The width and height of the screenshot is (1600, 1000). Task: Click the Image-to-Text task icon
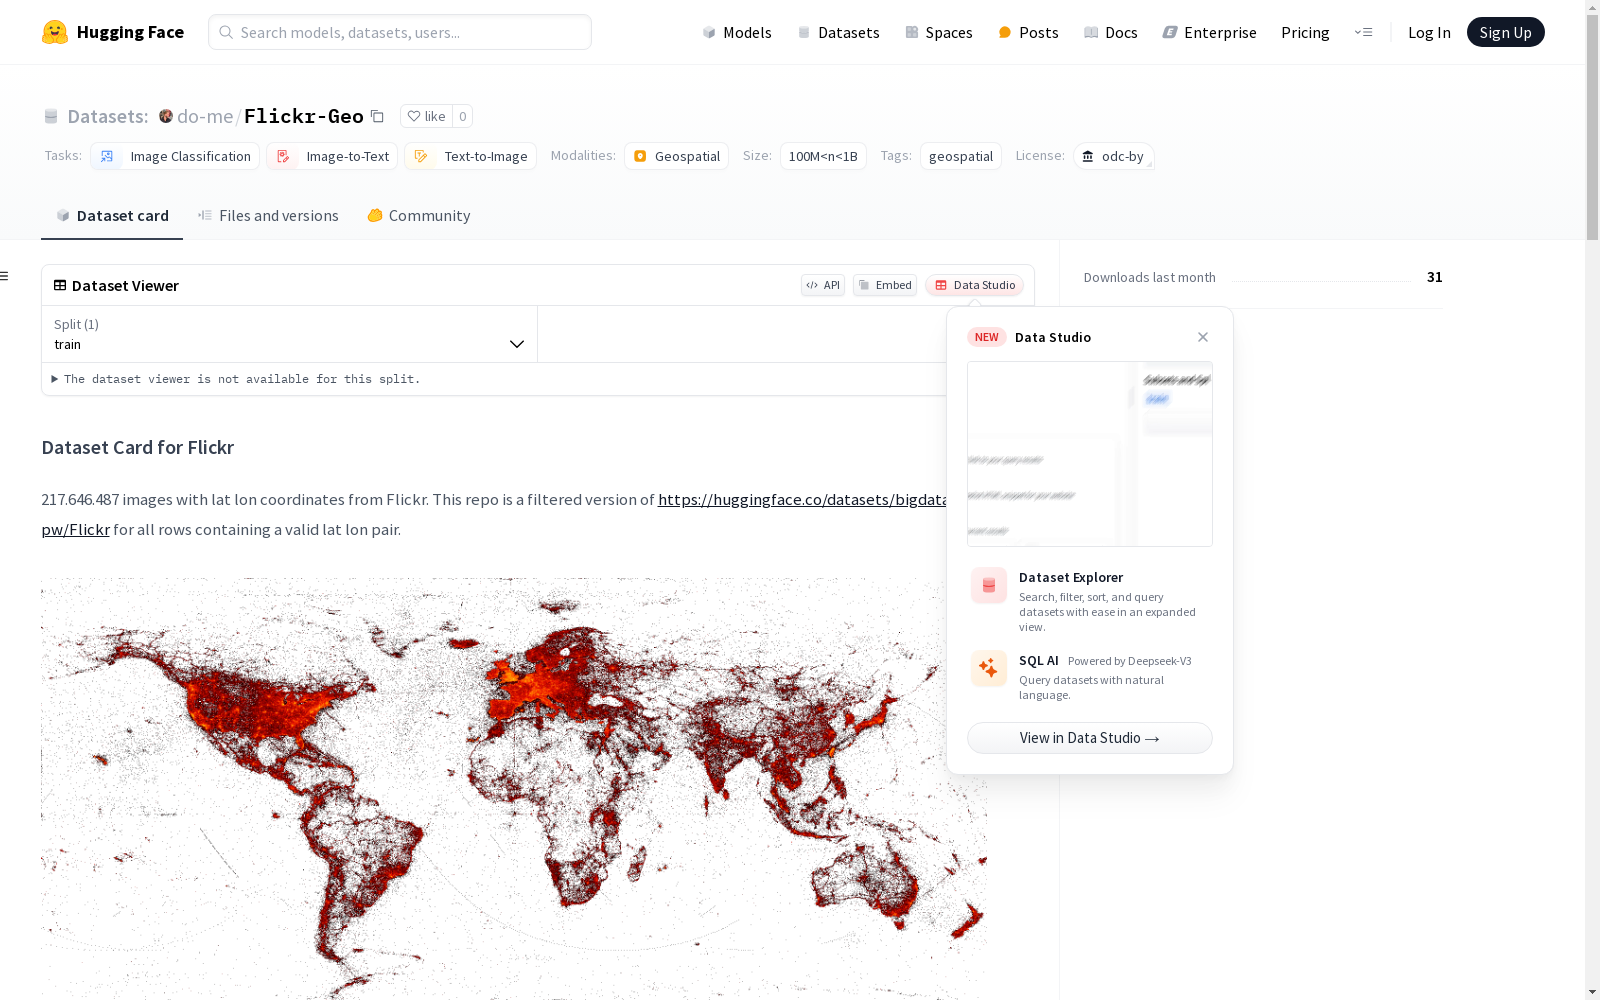click(283, 156)
